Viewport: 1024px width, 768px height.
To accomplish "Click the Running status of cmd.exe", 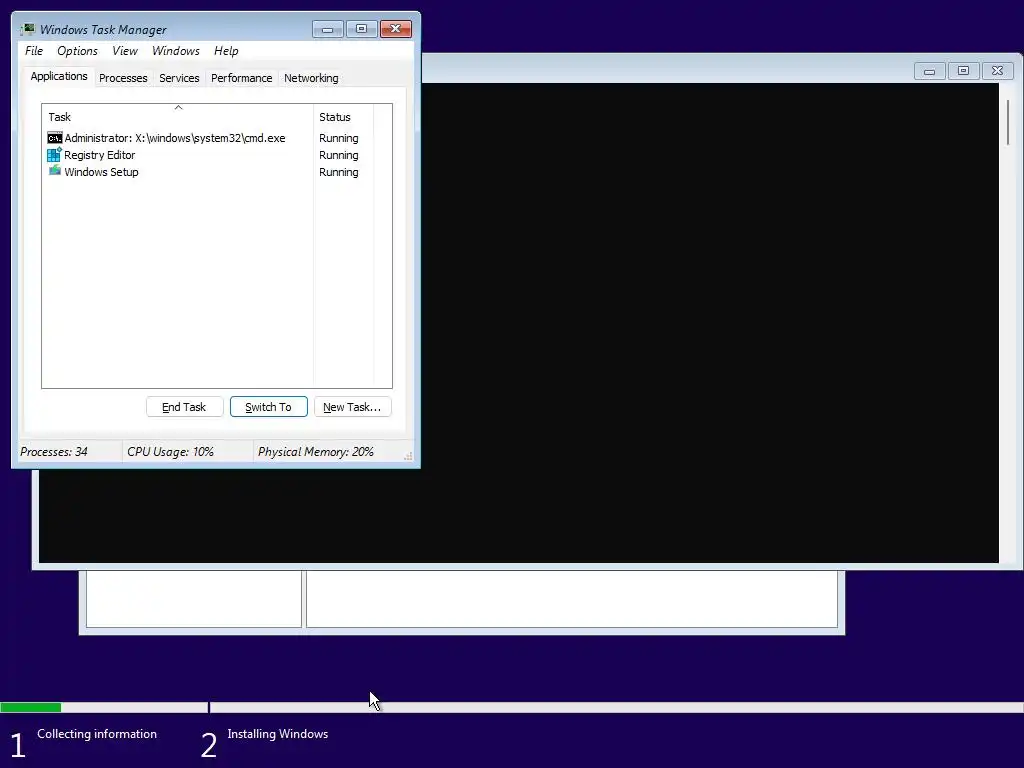I will (x=338, y=138).
